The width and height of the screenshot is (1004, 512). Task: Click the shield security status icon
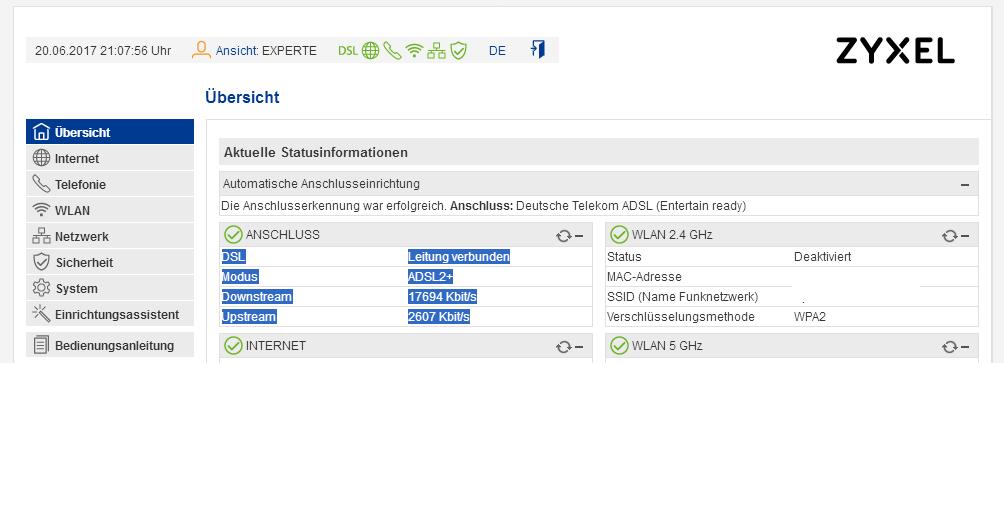click(x=458, y=51)
